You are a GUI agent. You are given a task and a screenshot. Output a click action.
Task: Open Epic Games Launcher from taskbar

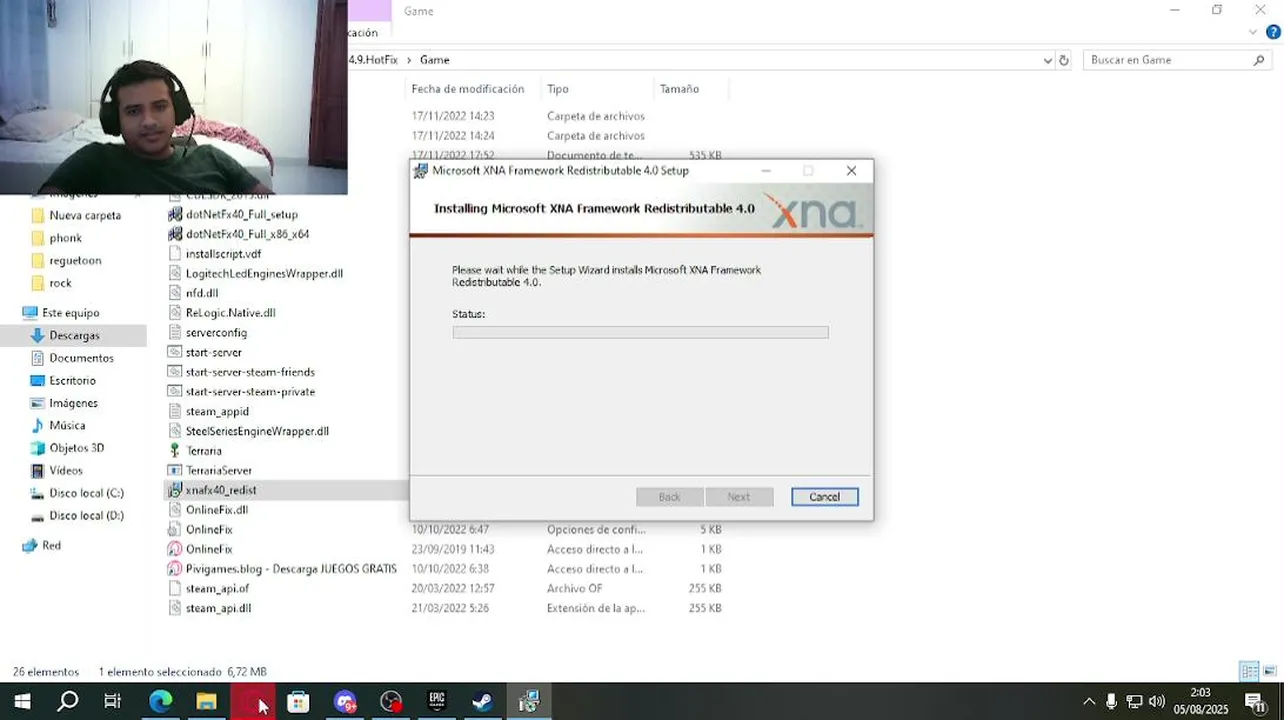pos(437,702)
